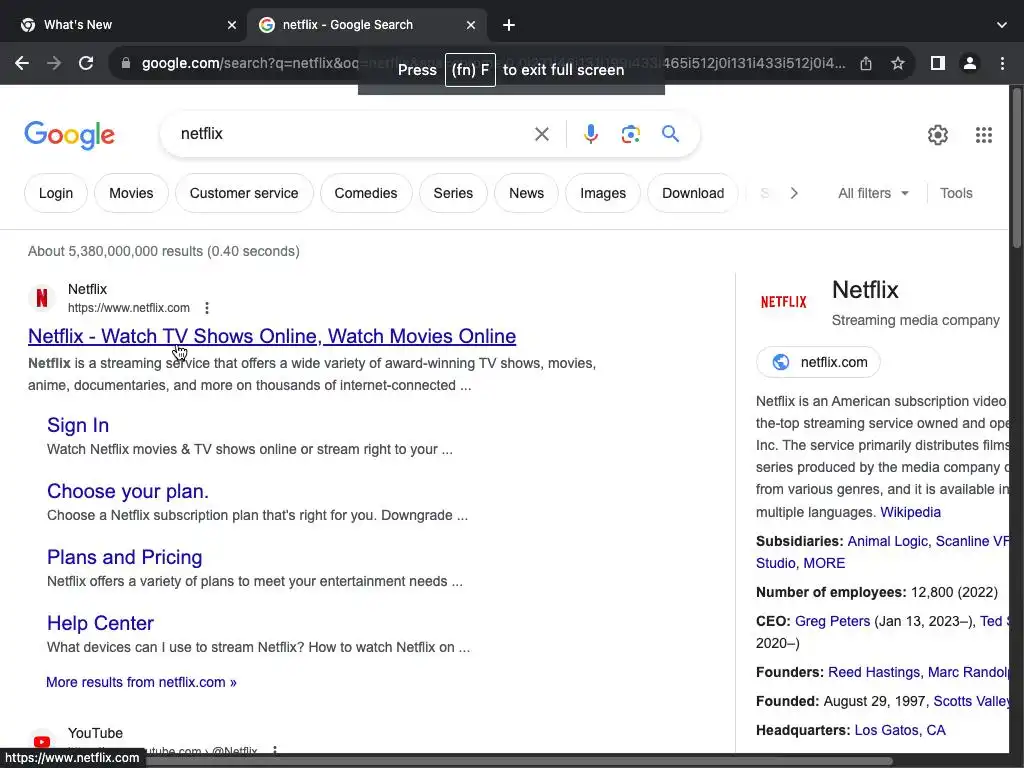Visit netflix.com from knowledge panel
Screen dimensions: 1024x768
click(818, 362)
